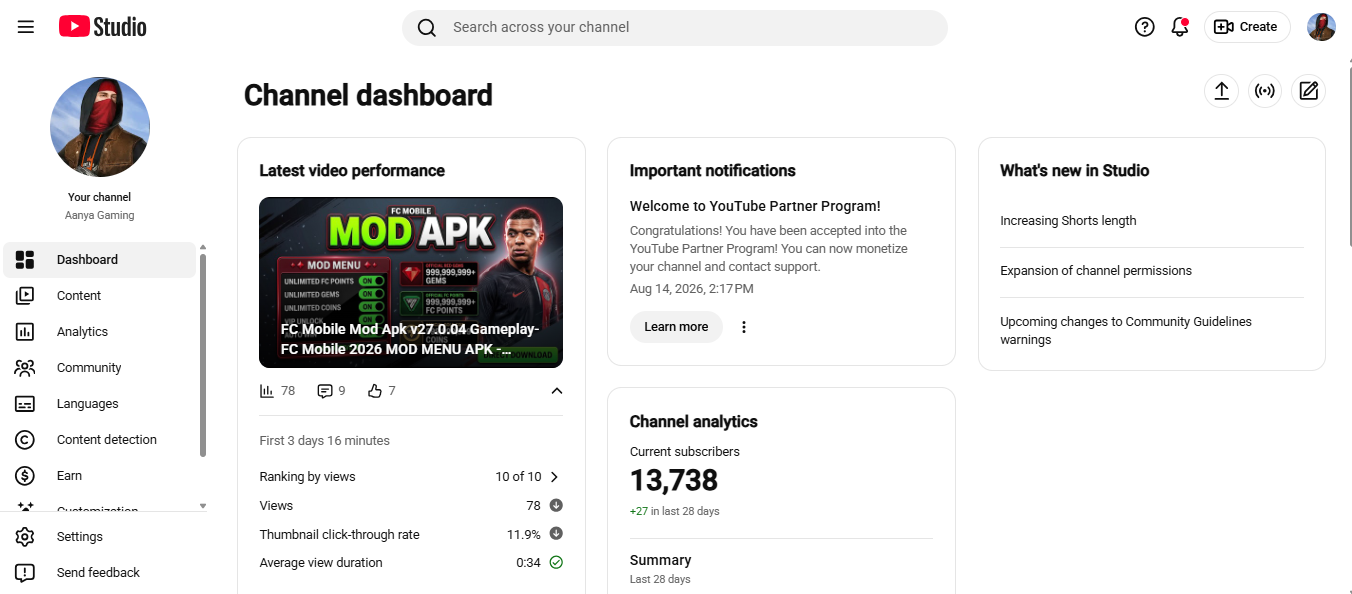Click the video likes thumbs-up icon
The height and width of the screenshot is (594, 1352).
pyautogui.click(x=375, y=391)
